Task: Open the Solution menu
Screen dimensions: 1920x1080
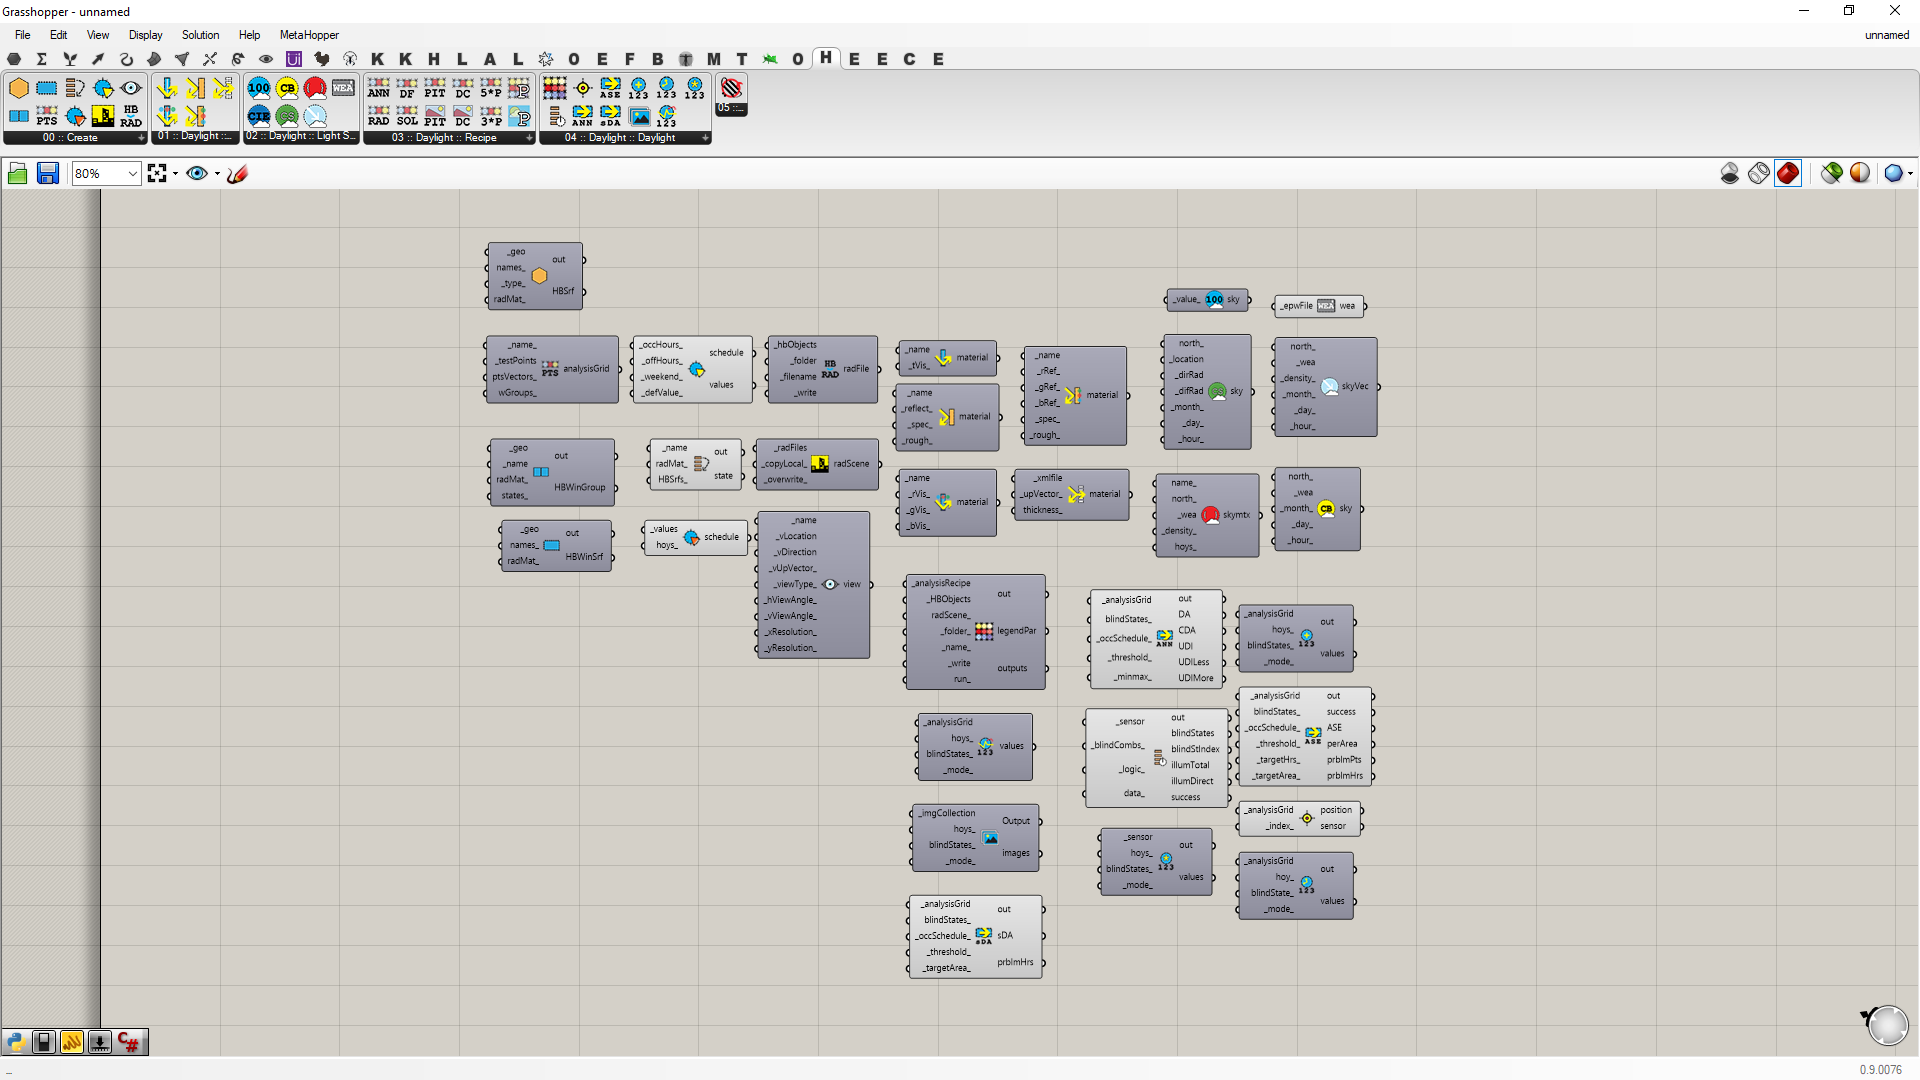Action: (200, 35)
